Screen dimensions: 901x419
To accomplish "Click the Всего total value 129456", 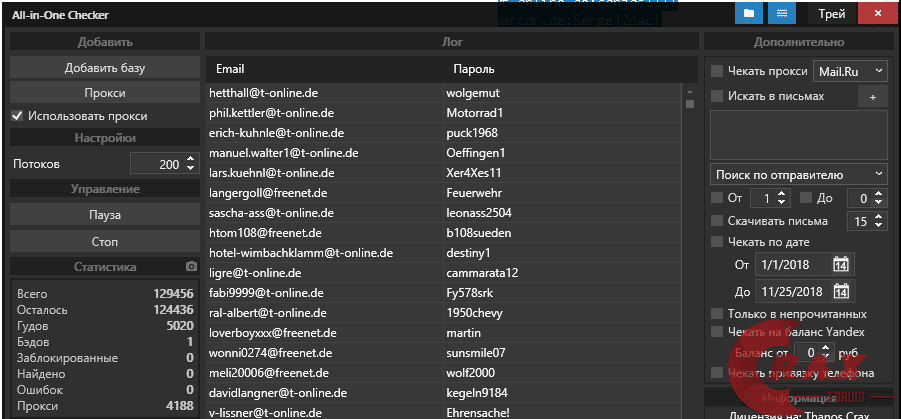I will point(173,294).
